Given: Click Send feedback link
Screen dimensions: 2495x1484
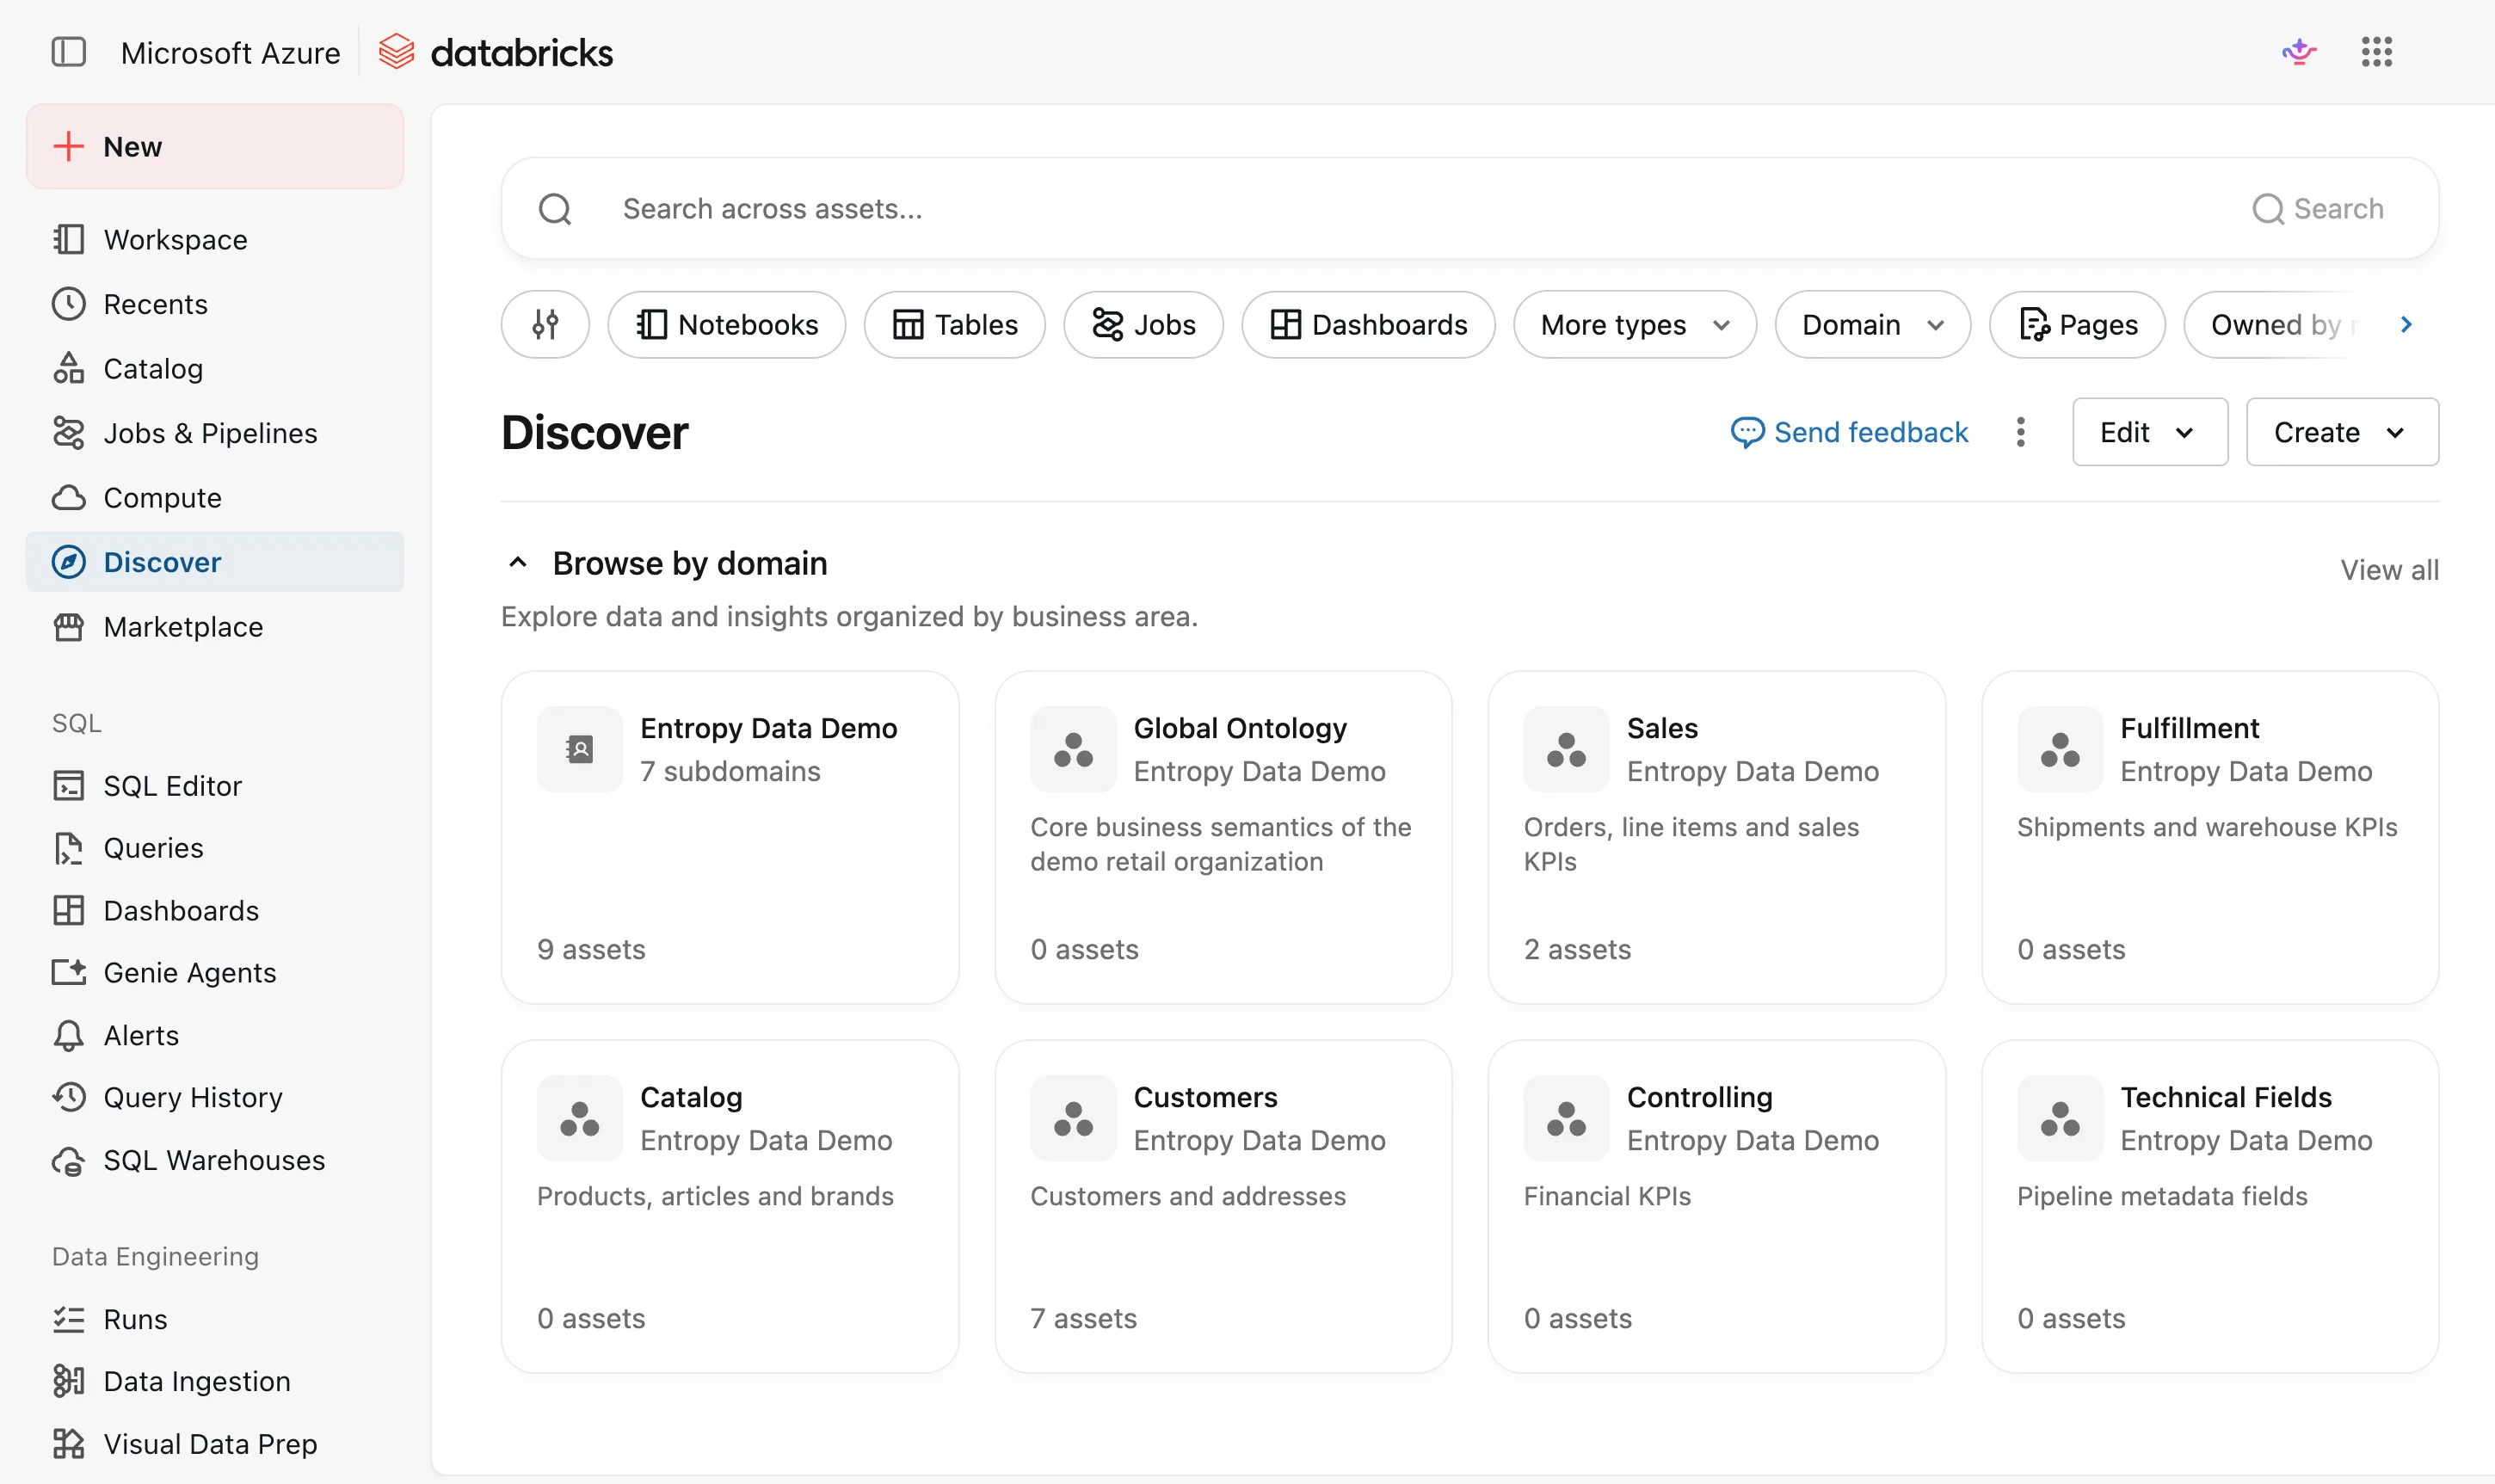Looking at the screenshot, I should point(1850,432).
